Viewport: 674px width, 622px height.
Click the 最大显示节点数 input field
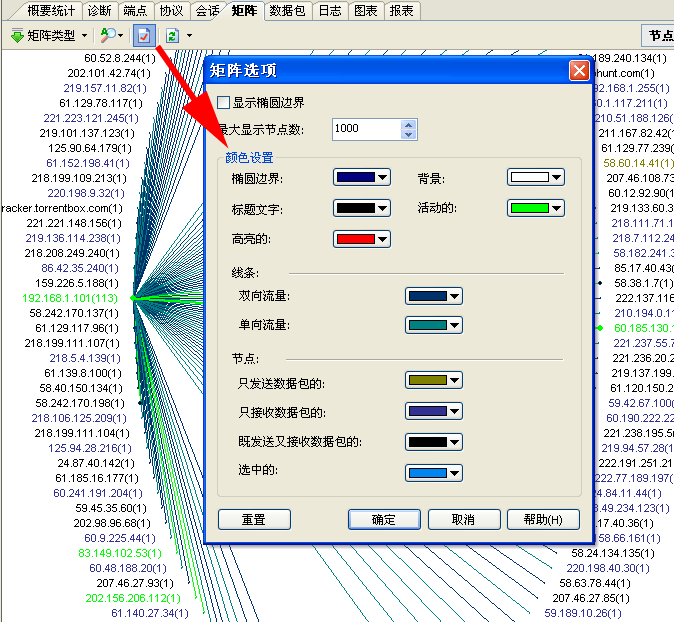coord(366,129)
